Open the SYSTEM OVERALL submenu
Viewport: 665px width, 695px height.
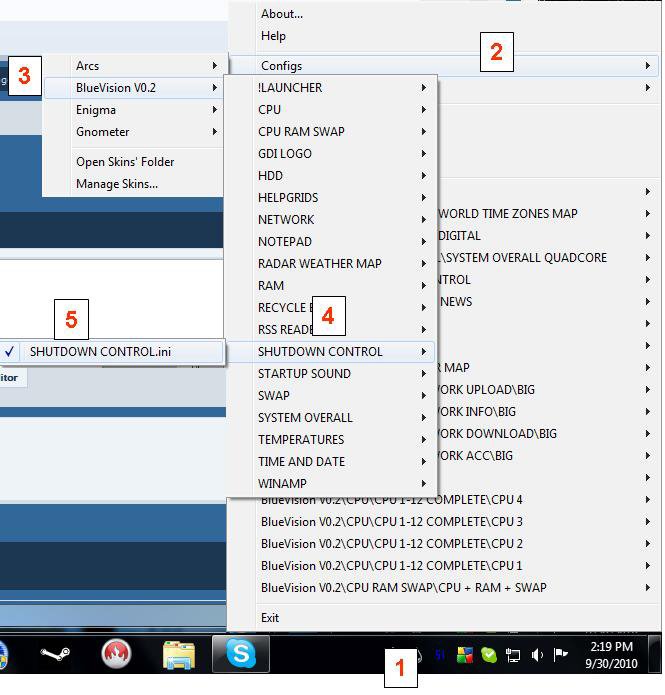[331, 418]
